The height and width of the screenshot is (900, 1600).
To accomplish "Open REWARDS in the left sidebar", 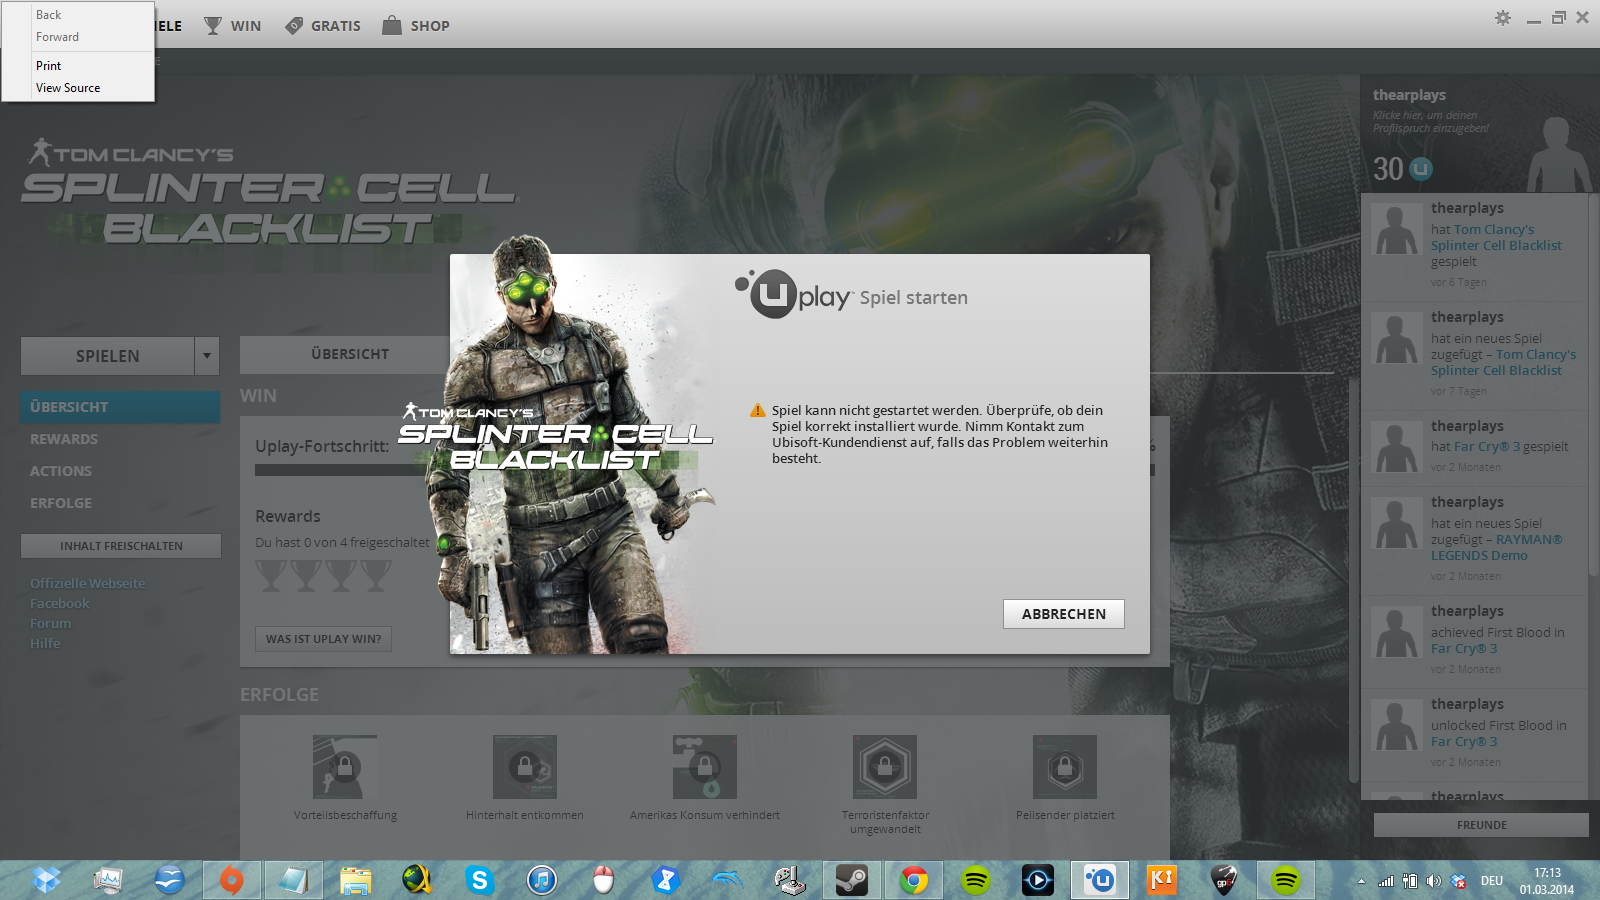I will coord(64,439).
